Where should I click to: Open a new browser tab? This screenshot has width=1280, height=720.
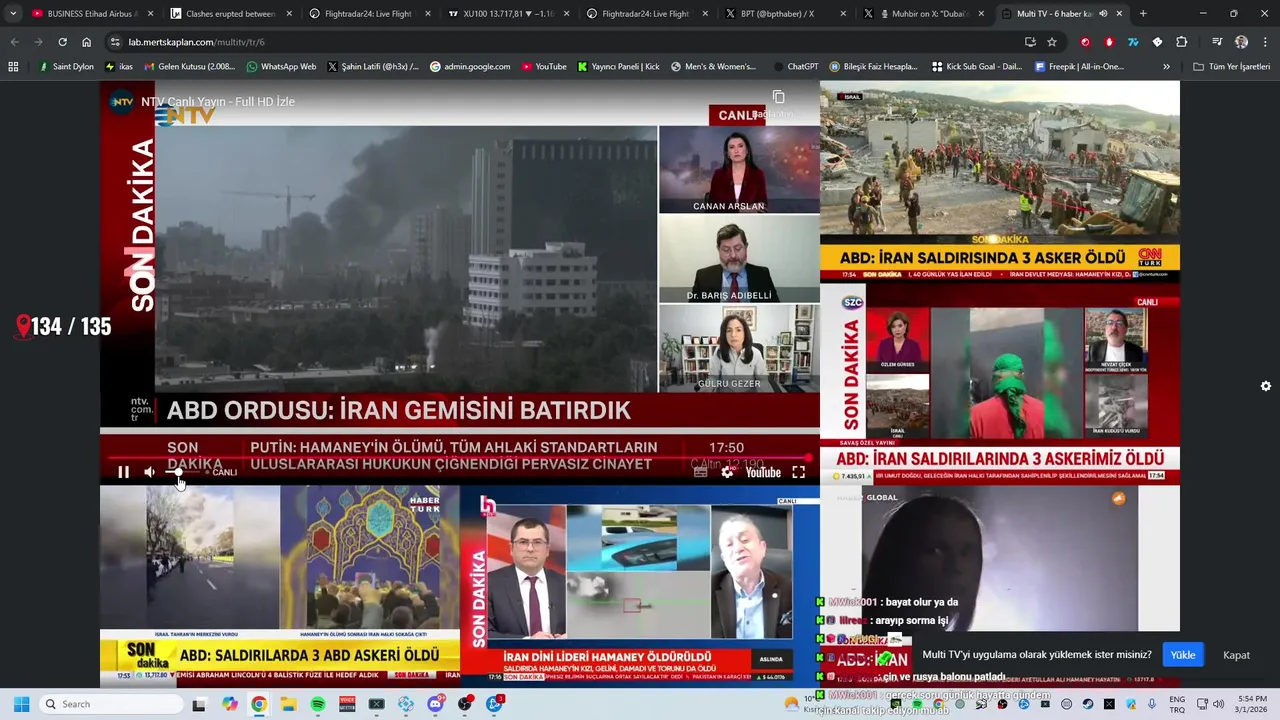tap(1143, 14)
